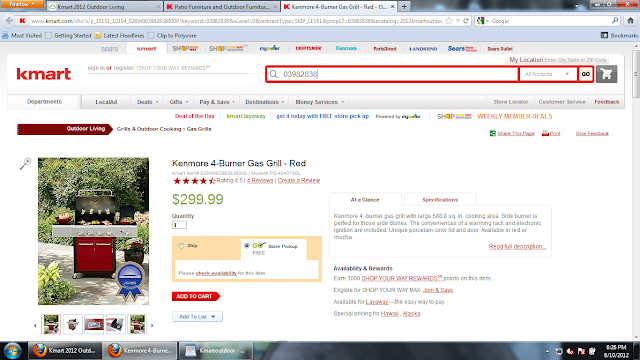Open the All Products search dropdown
Viewport: 640px width, 360px height.
tap(547, 74)
